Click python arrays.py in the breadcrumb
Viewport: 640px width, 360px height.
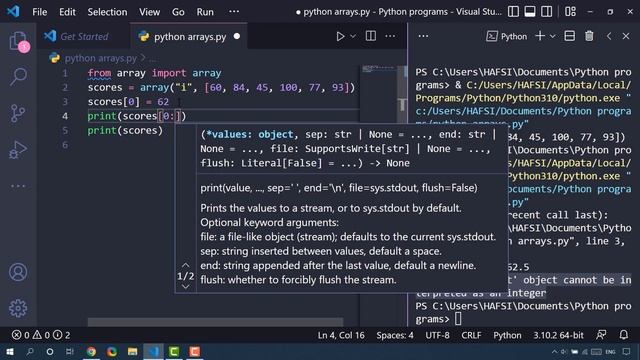pyautogui.click(x=100, y=58)
